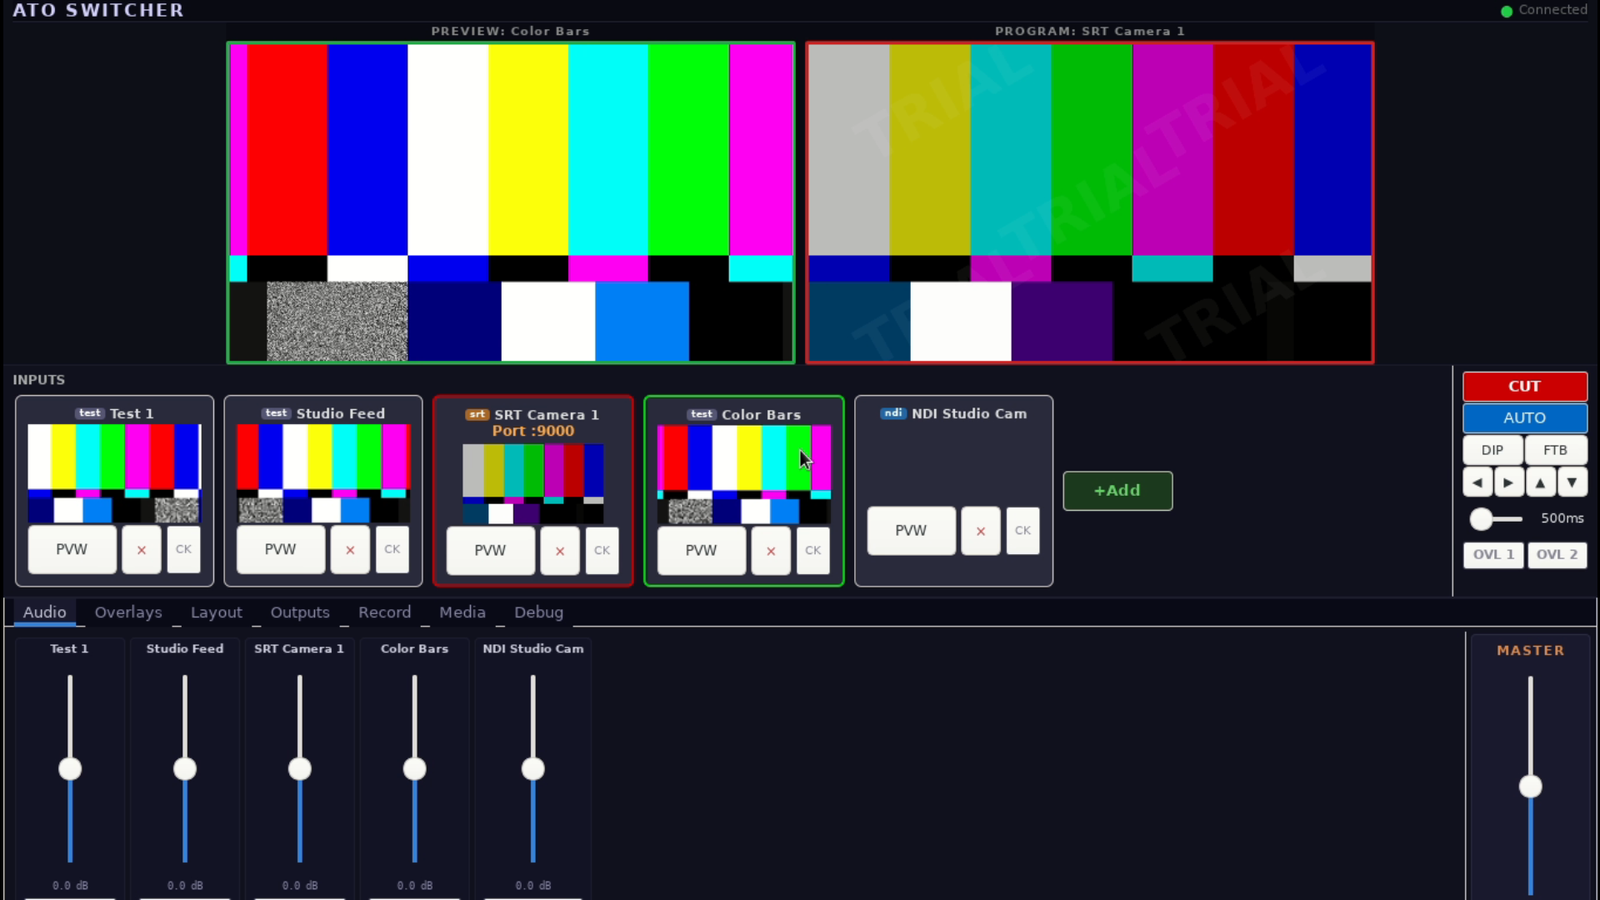The image size is (1600, 900).
Task: Click +Add to create a new input
Action: click(x=1117, y=490)
